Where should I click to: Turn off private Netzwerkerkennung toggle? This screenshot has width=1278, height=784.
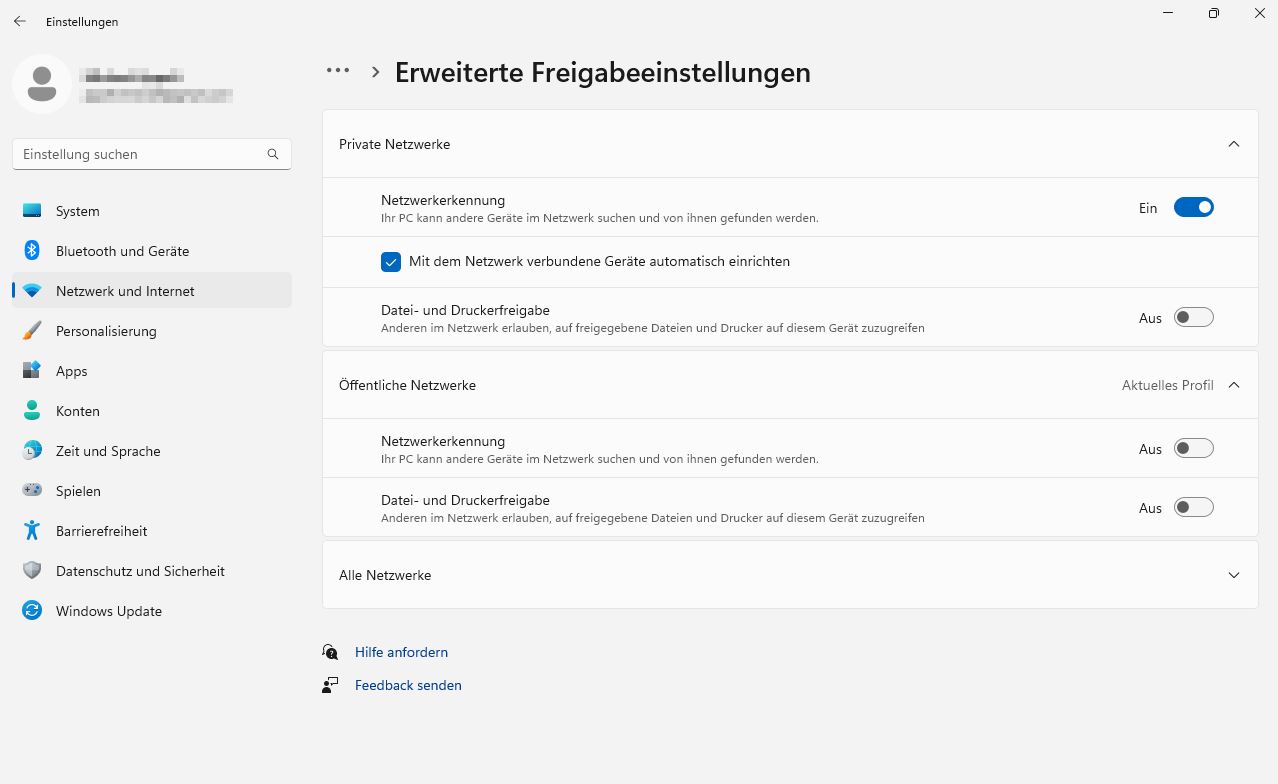[1193, 208]
